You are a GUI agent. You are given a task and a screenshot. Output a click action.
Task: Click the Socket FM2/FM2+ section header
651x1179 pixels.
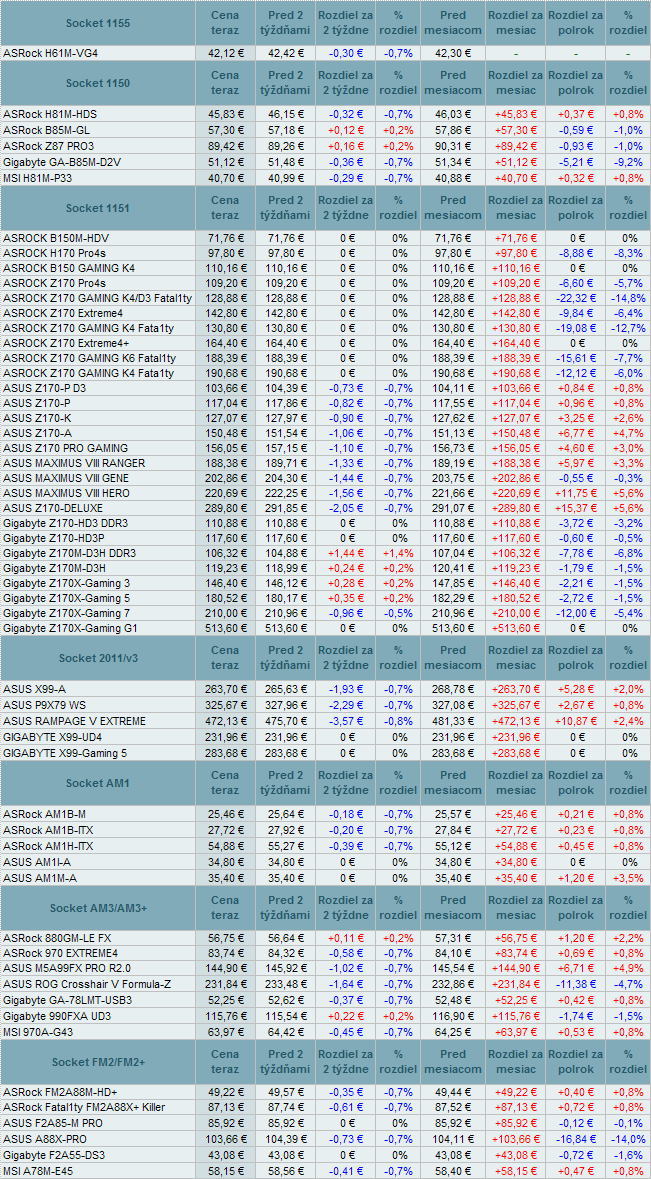(x=98, y=1062)
